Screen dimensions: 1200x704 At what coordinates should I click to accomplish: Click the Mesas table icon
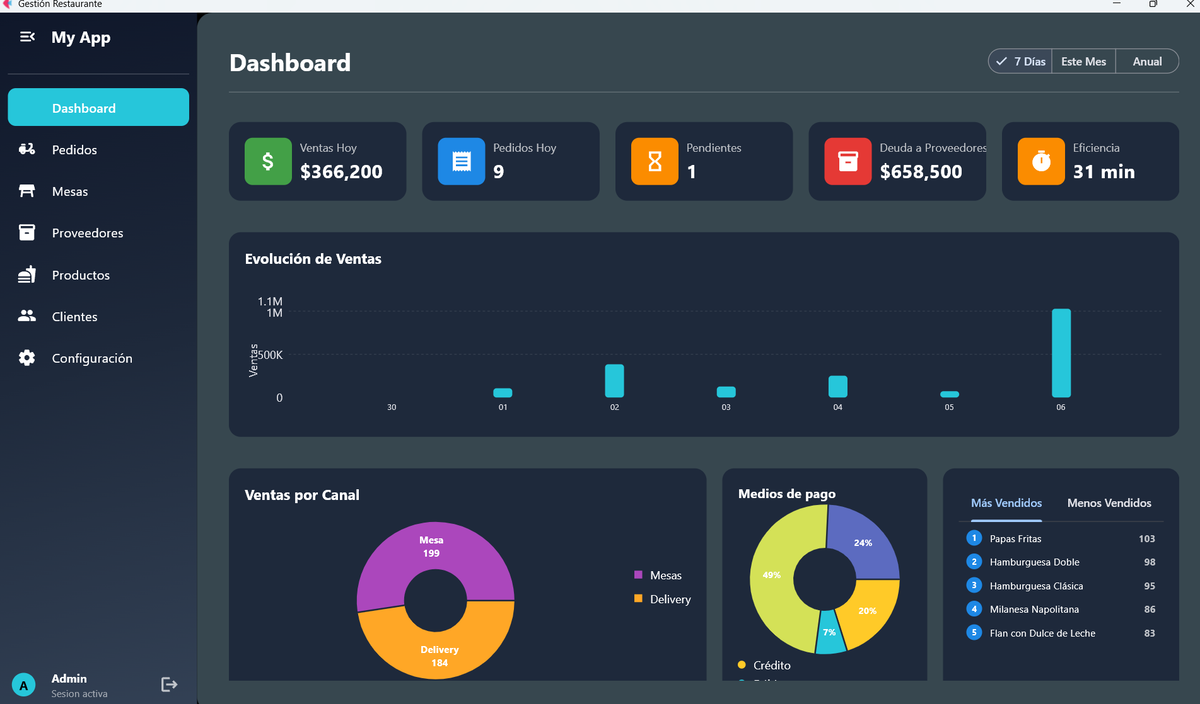[27, 191]
